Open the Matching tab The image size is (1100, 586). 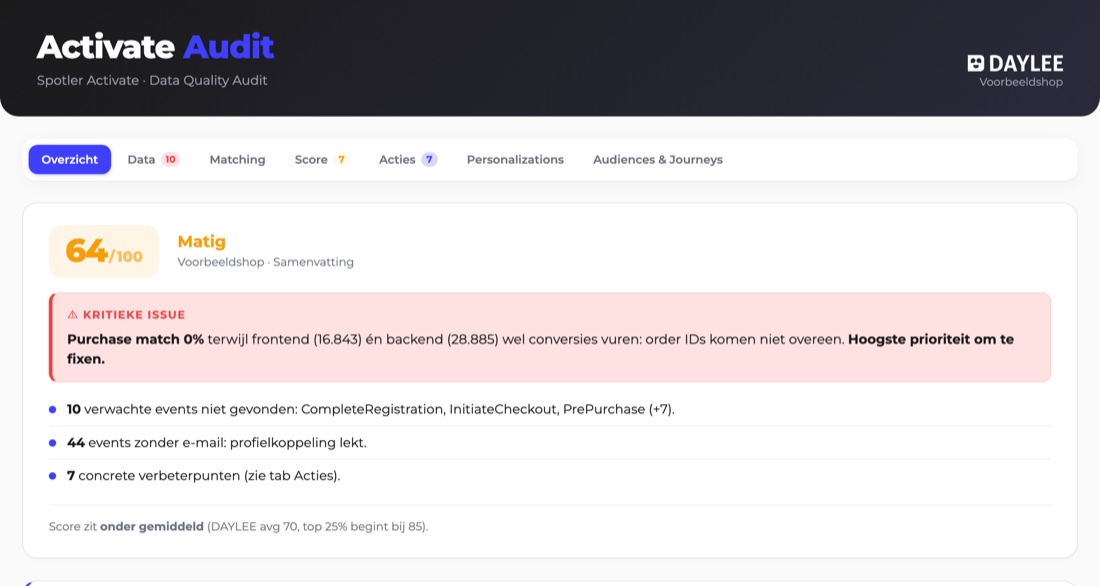click(x=237, y=159)
